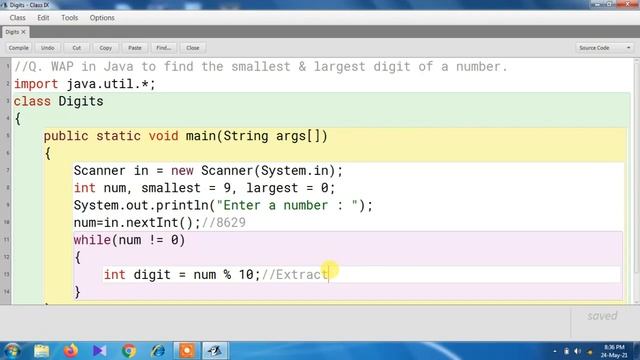
Task: Open Internet Explorer from the taskbar
Action: pos(158,351)
